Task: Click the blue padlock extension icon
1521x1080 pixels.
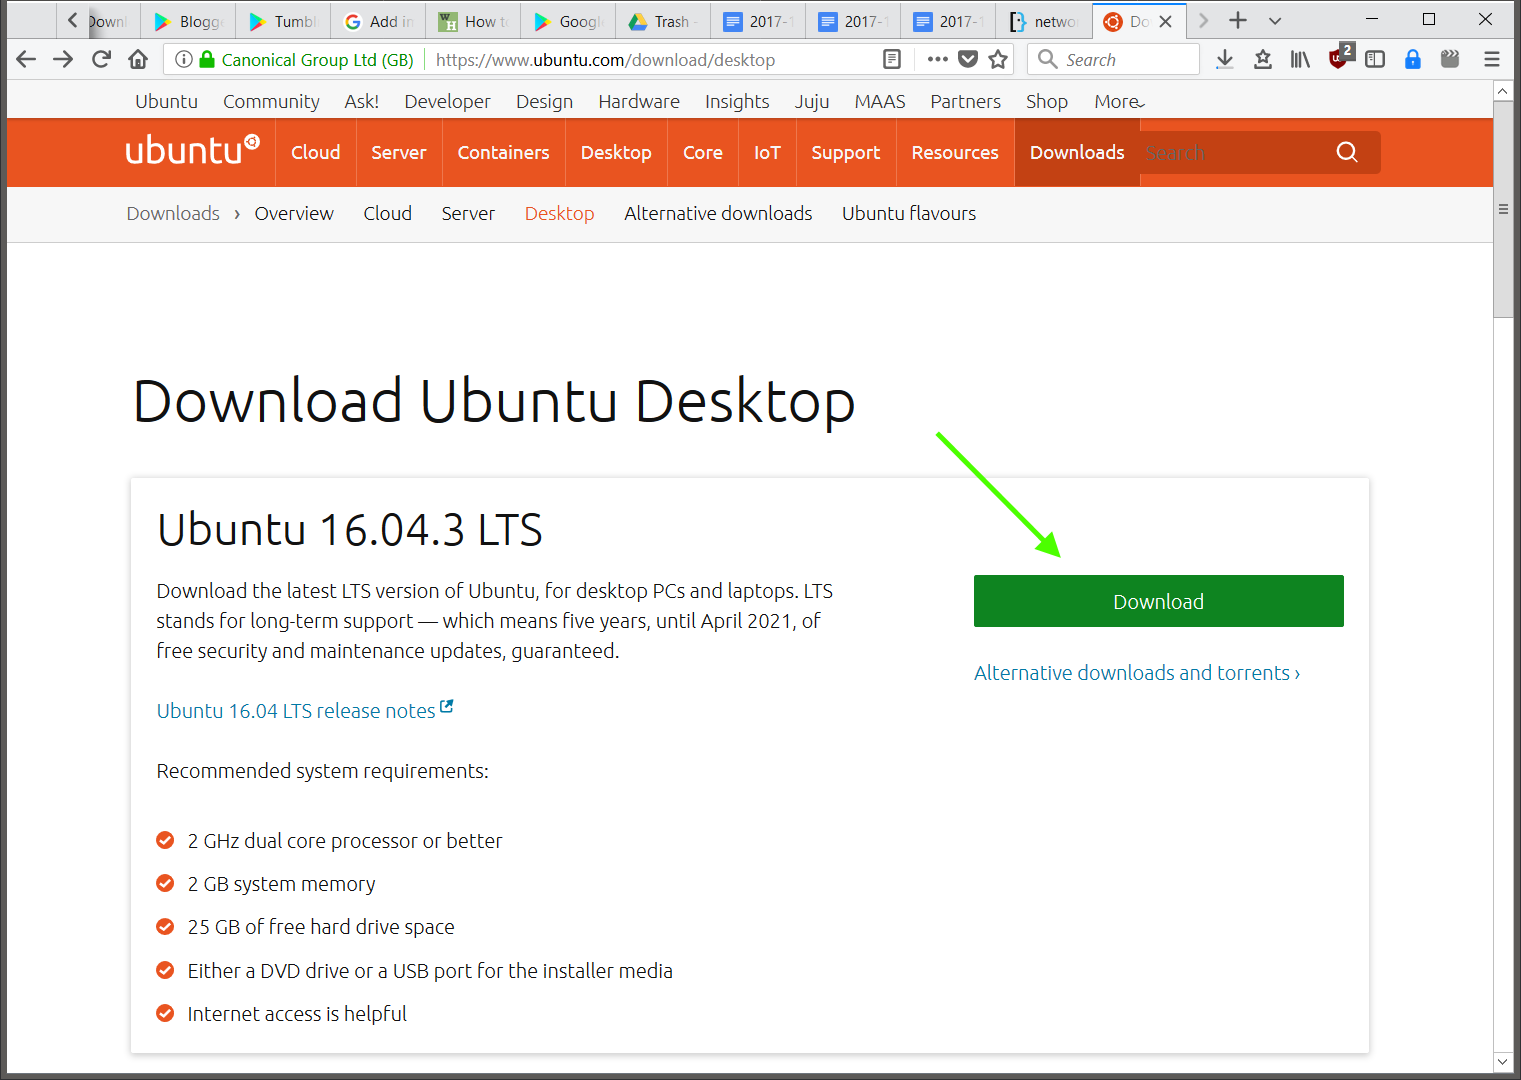Action: 1413,60
